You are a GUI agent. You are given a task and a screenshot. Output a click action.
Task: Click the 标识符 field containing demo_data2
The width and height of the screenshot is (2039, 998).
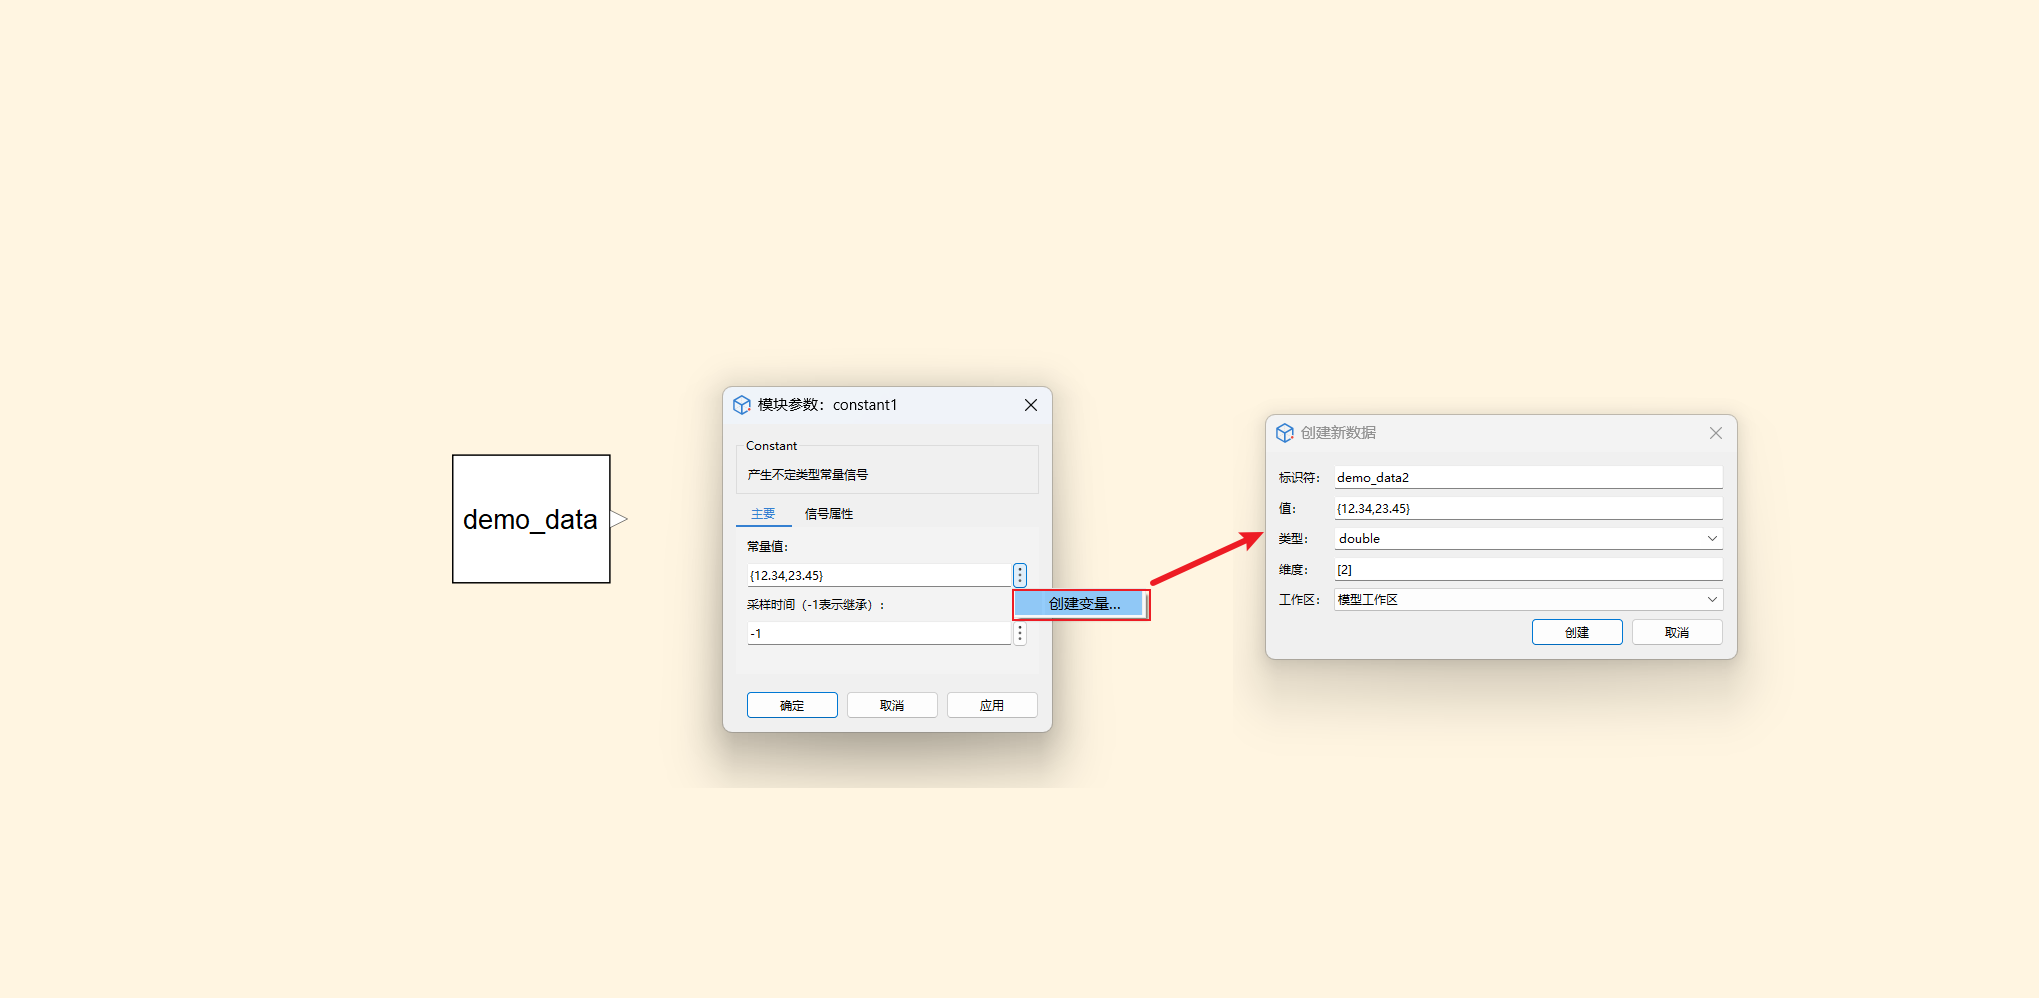coord(1527,478)
